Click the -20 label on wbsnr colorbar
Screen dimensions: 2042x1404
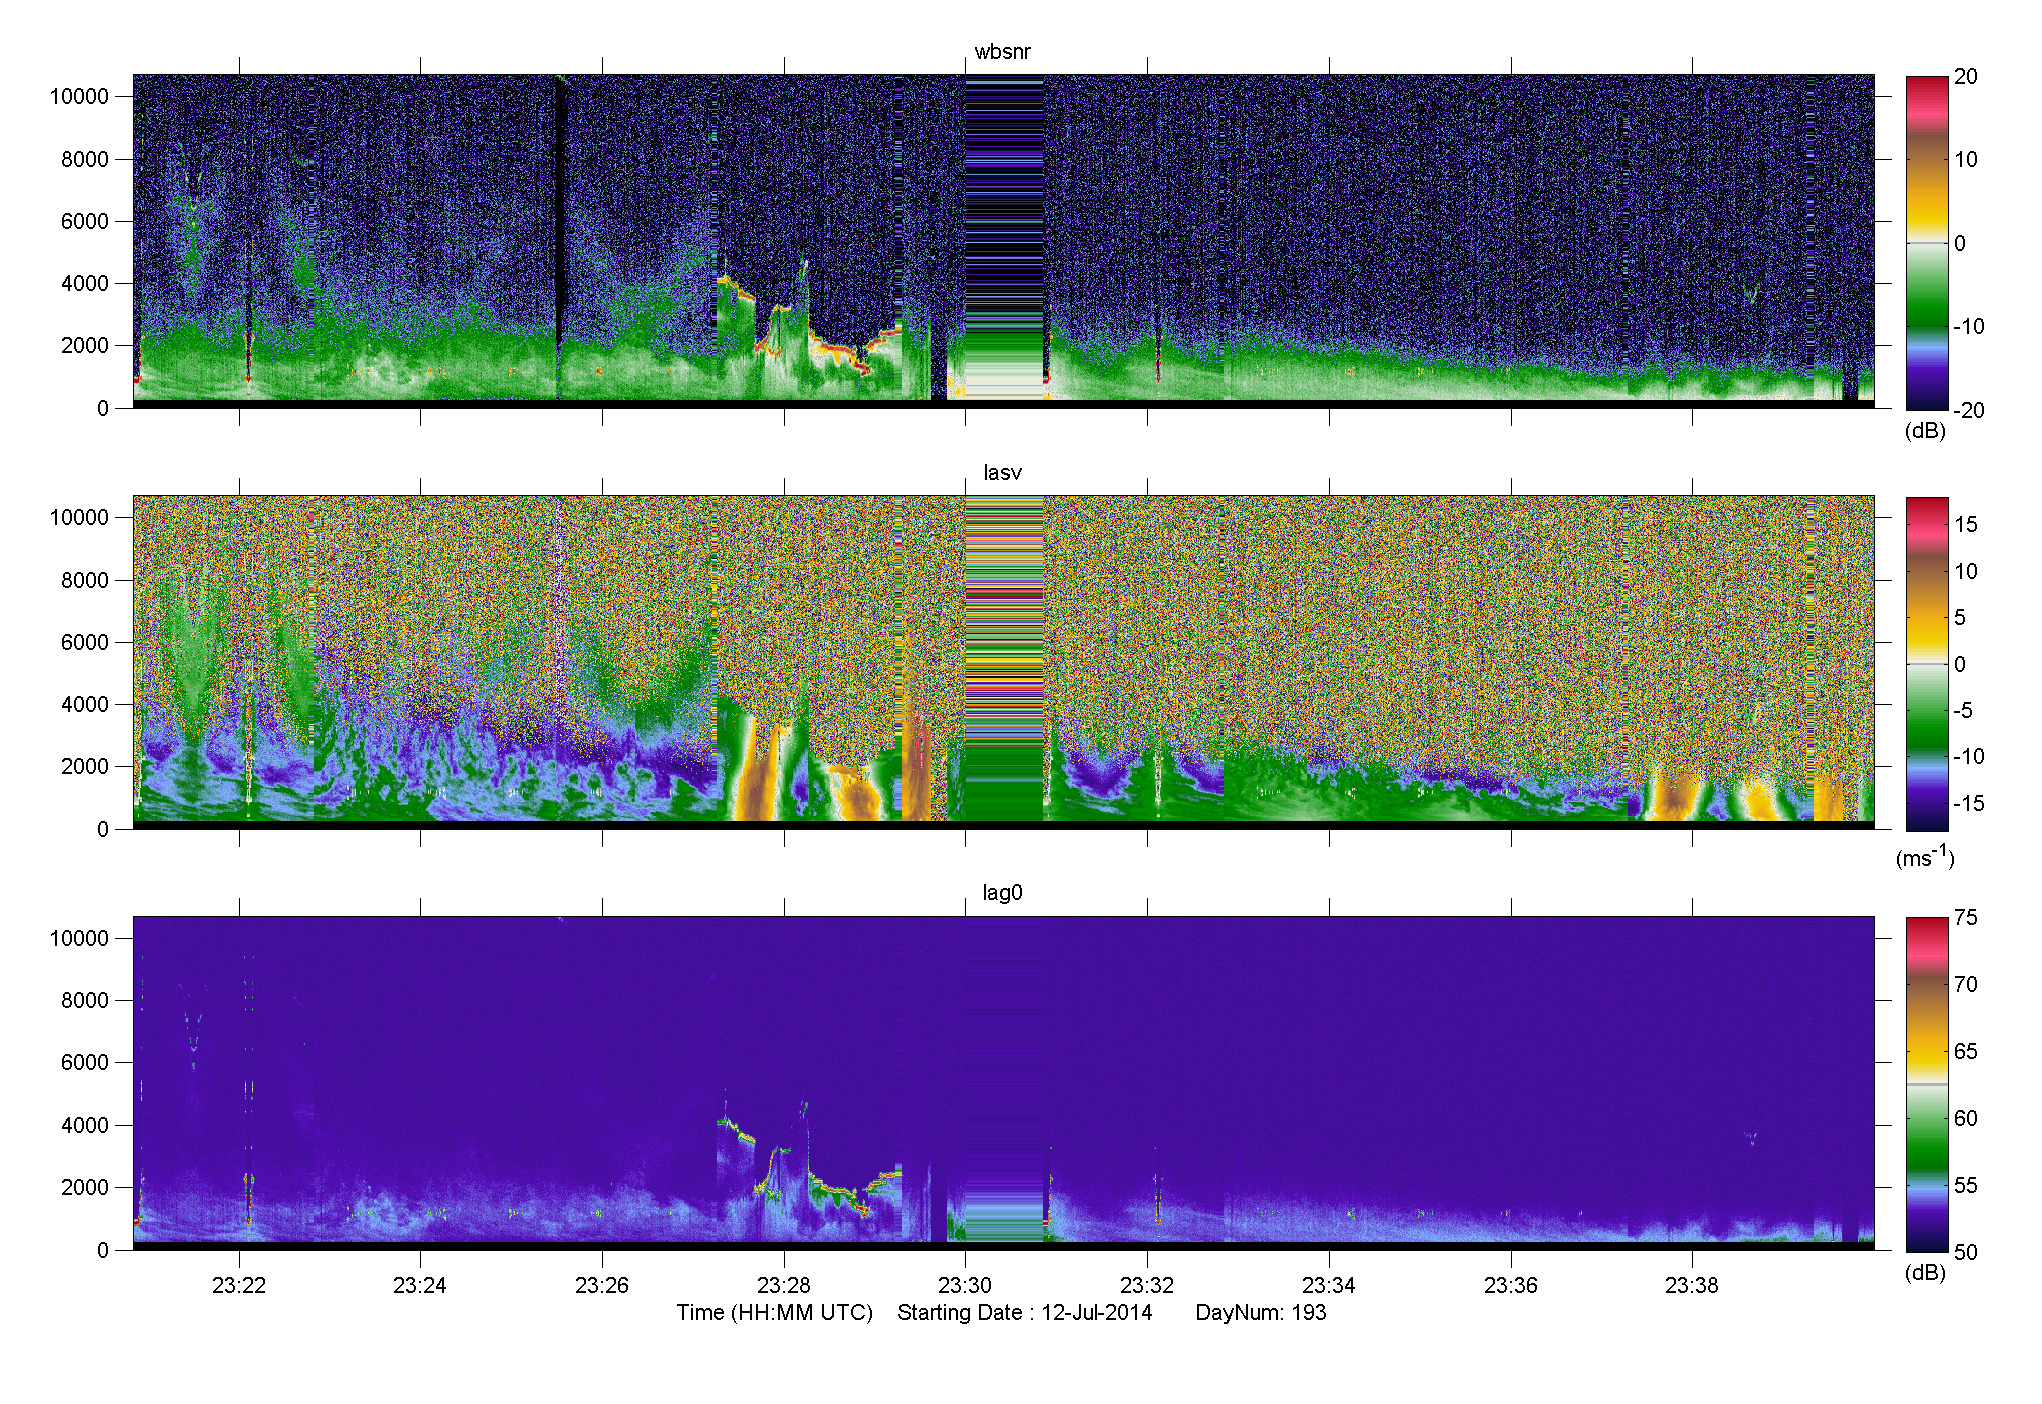coord(1969,410)
